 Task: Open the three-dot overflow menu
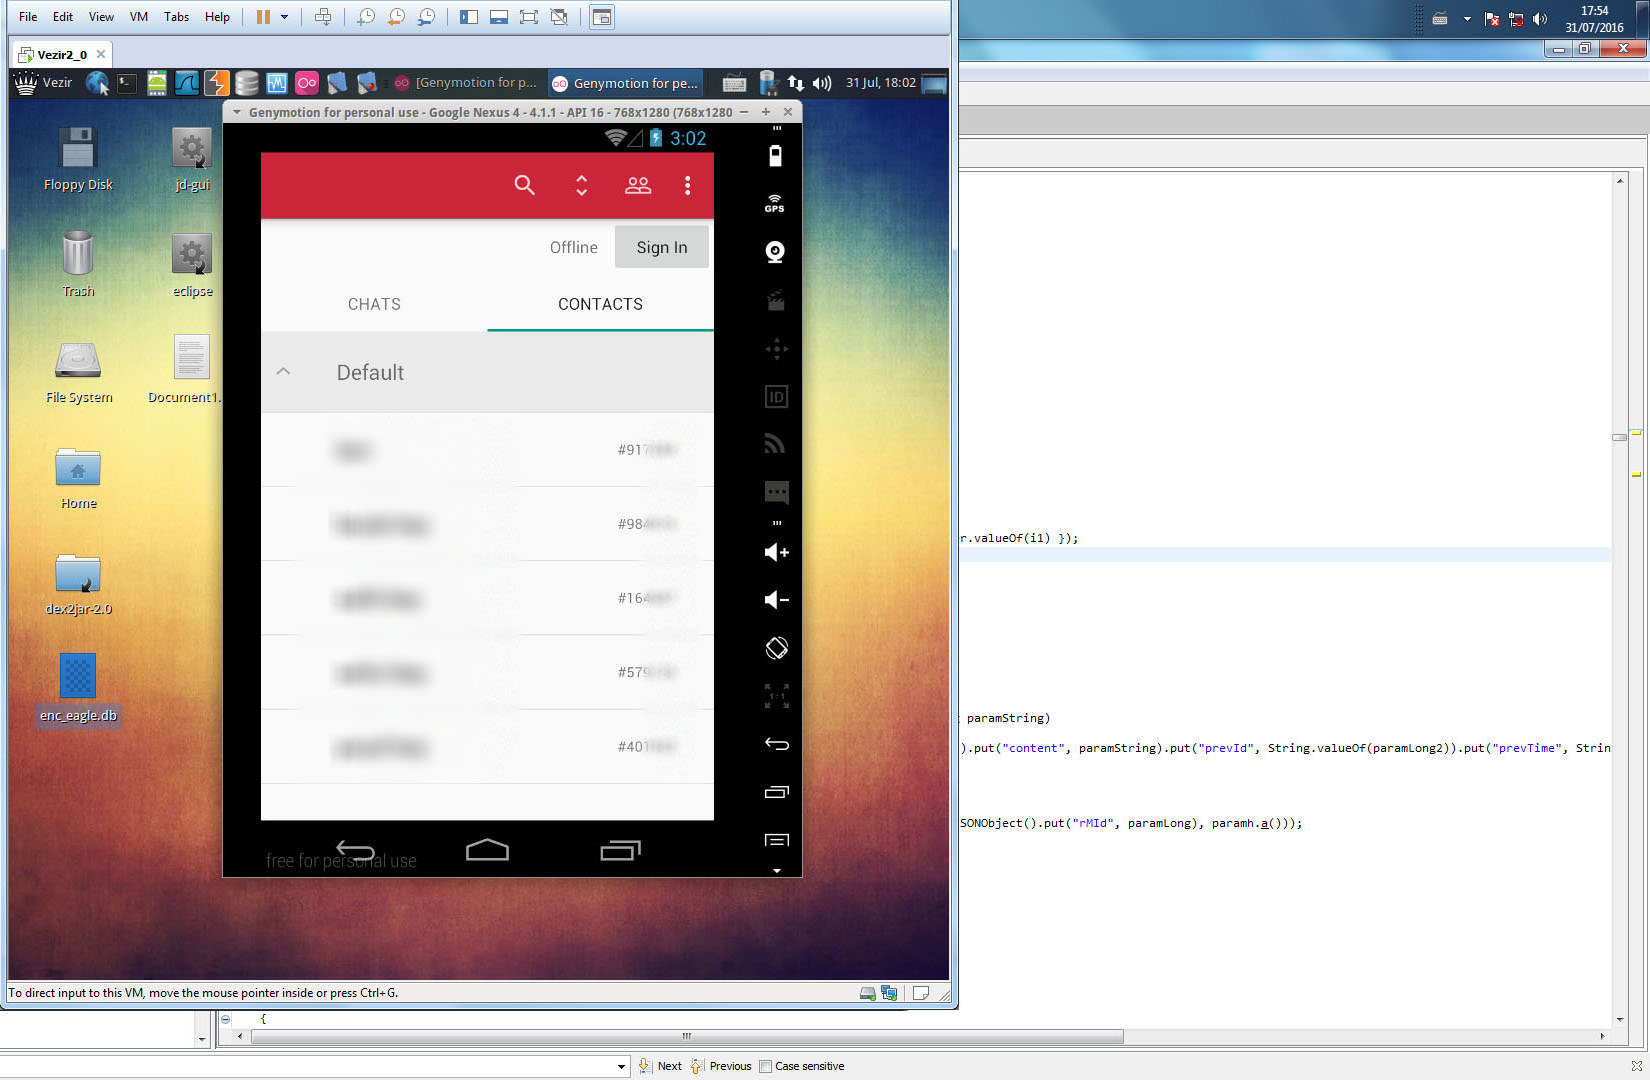(687, 185)
